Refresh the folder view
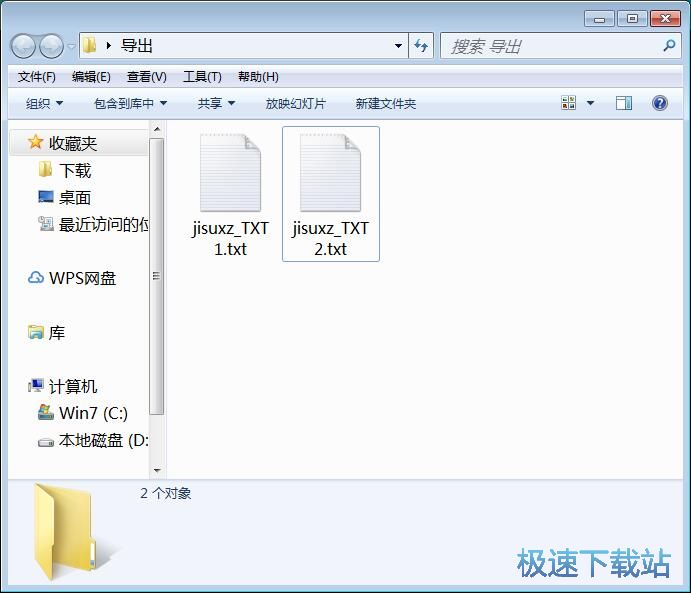Screen dimensions: 691x593 [x=421, y=46]
